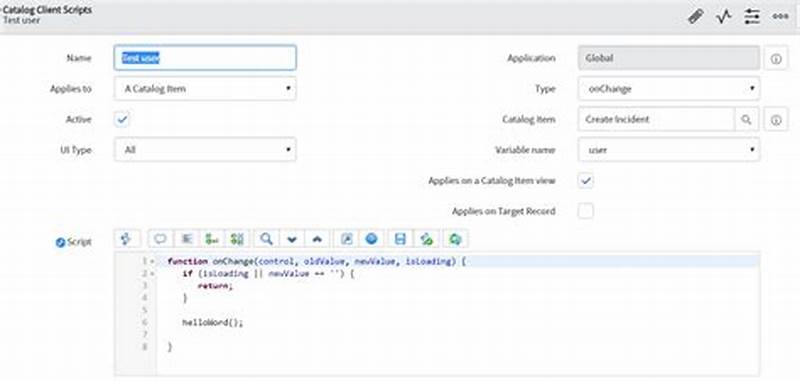This screenshot has width=800, height=381.
Task: Open the UI Type dropdown
Action: click(x=205, y=150)
